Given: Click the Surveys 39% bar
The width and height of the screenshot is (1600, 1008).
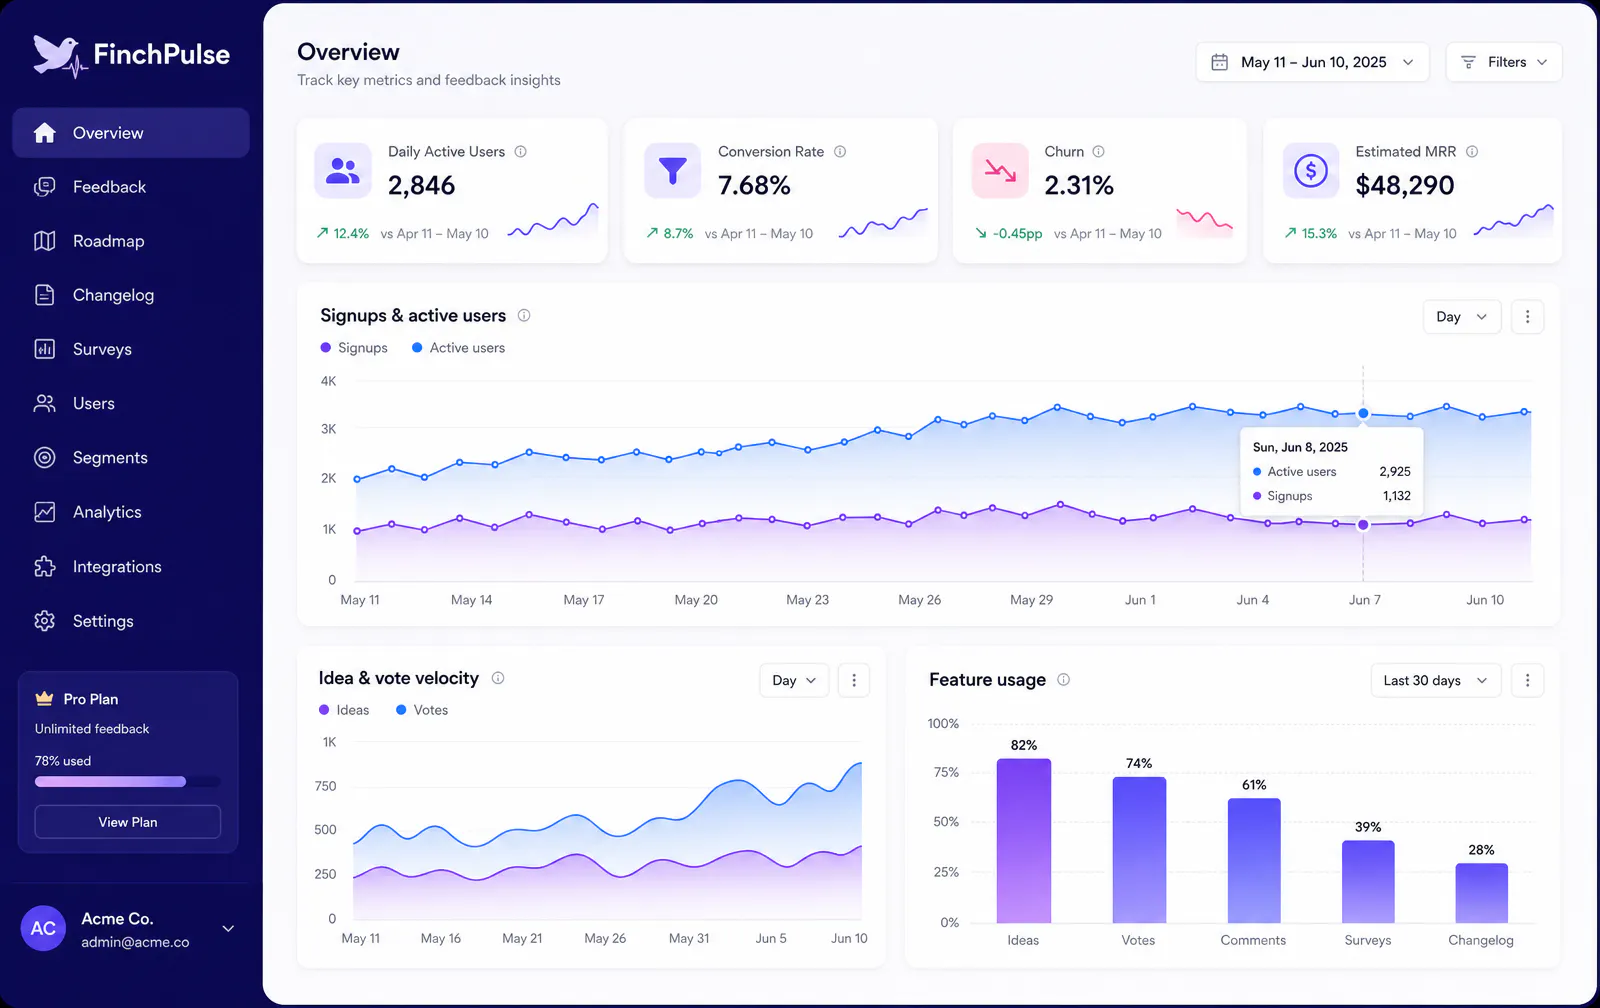Looking at the screenshot, I should click(1368, 882).
